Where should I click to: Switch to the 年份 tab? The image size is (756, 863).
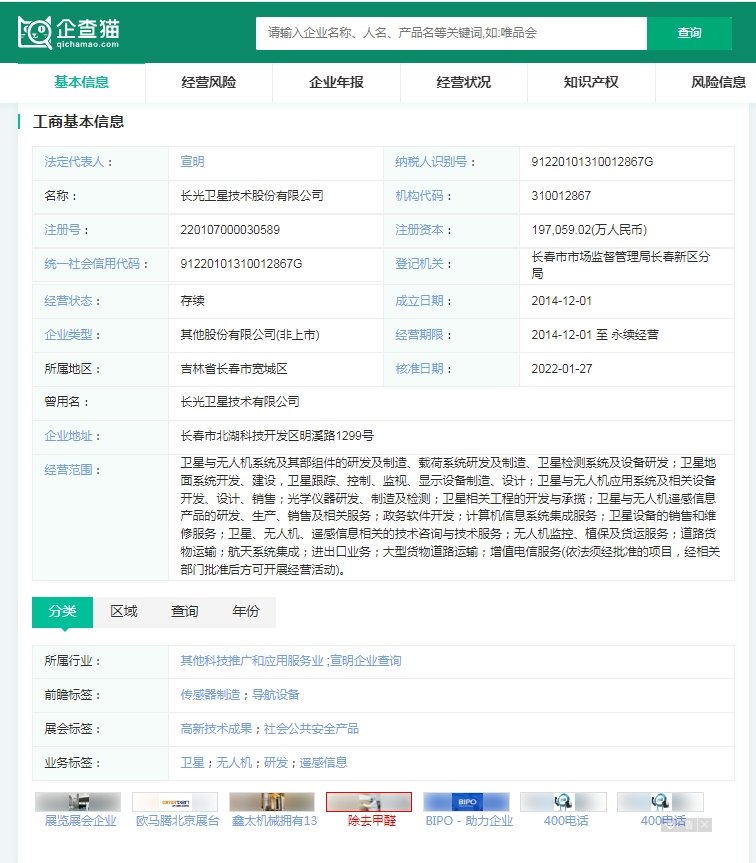click(245, 612)
